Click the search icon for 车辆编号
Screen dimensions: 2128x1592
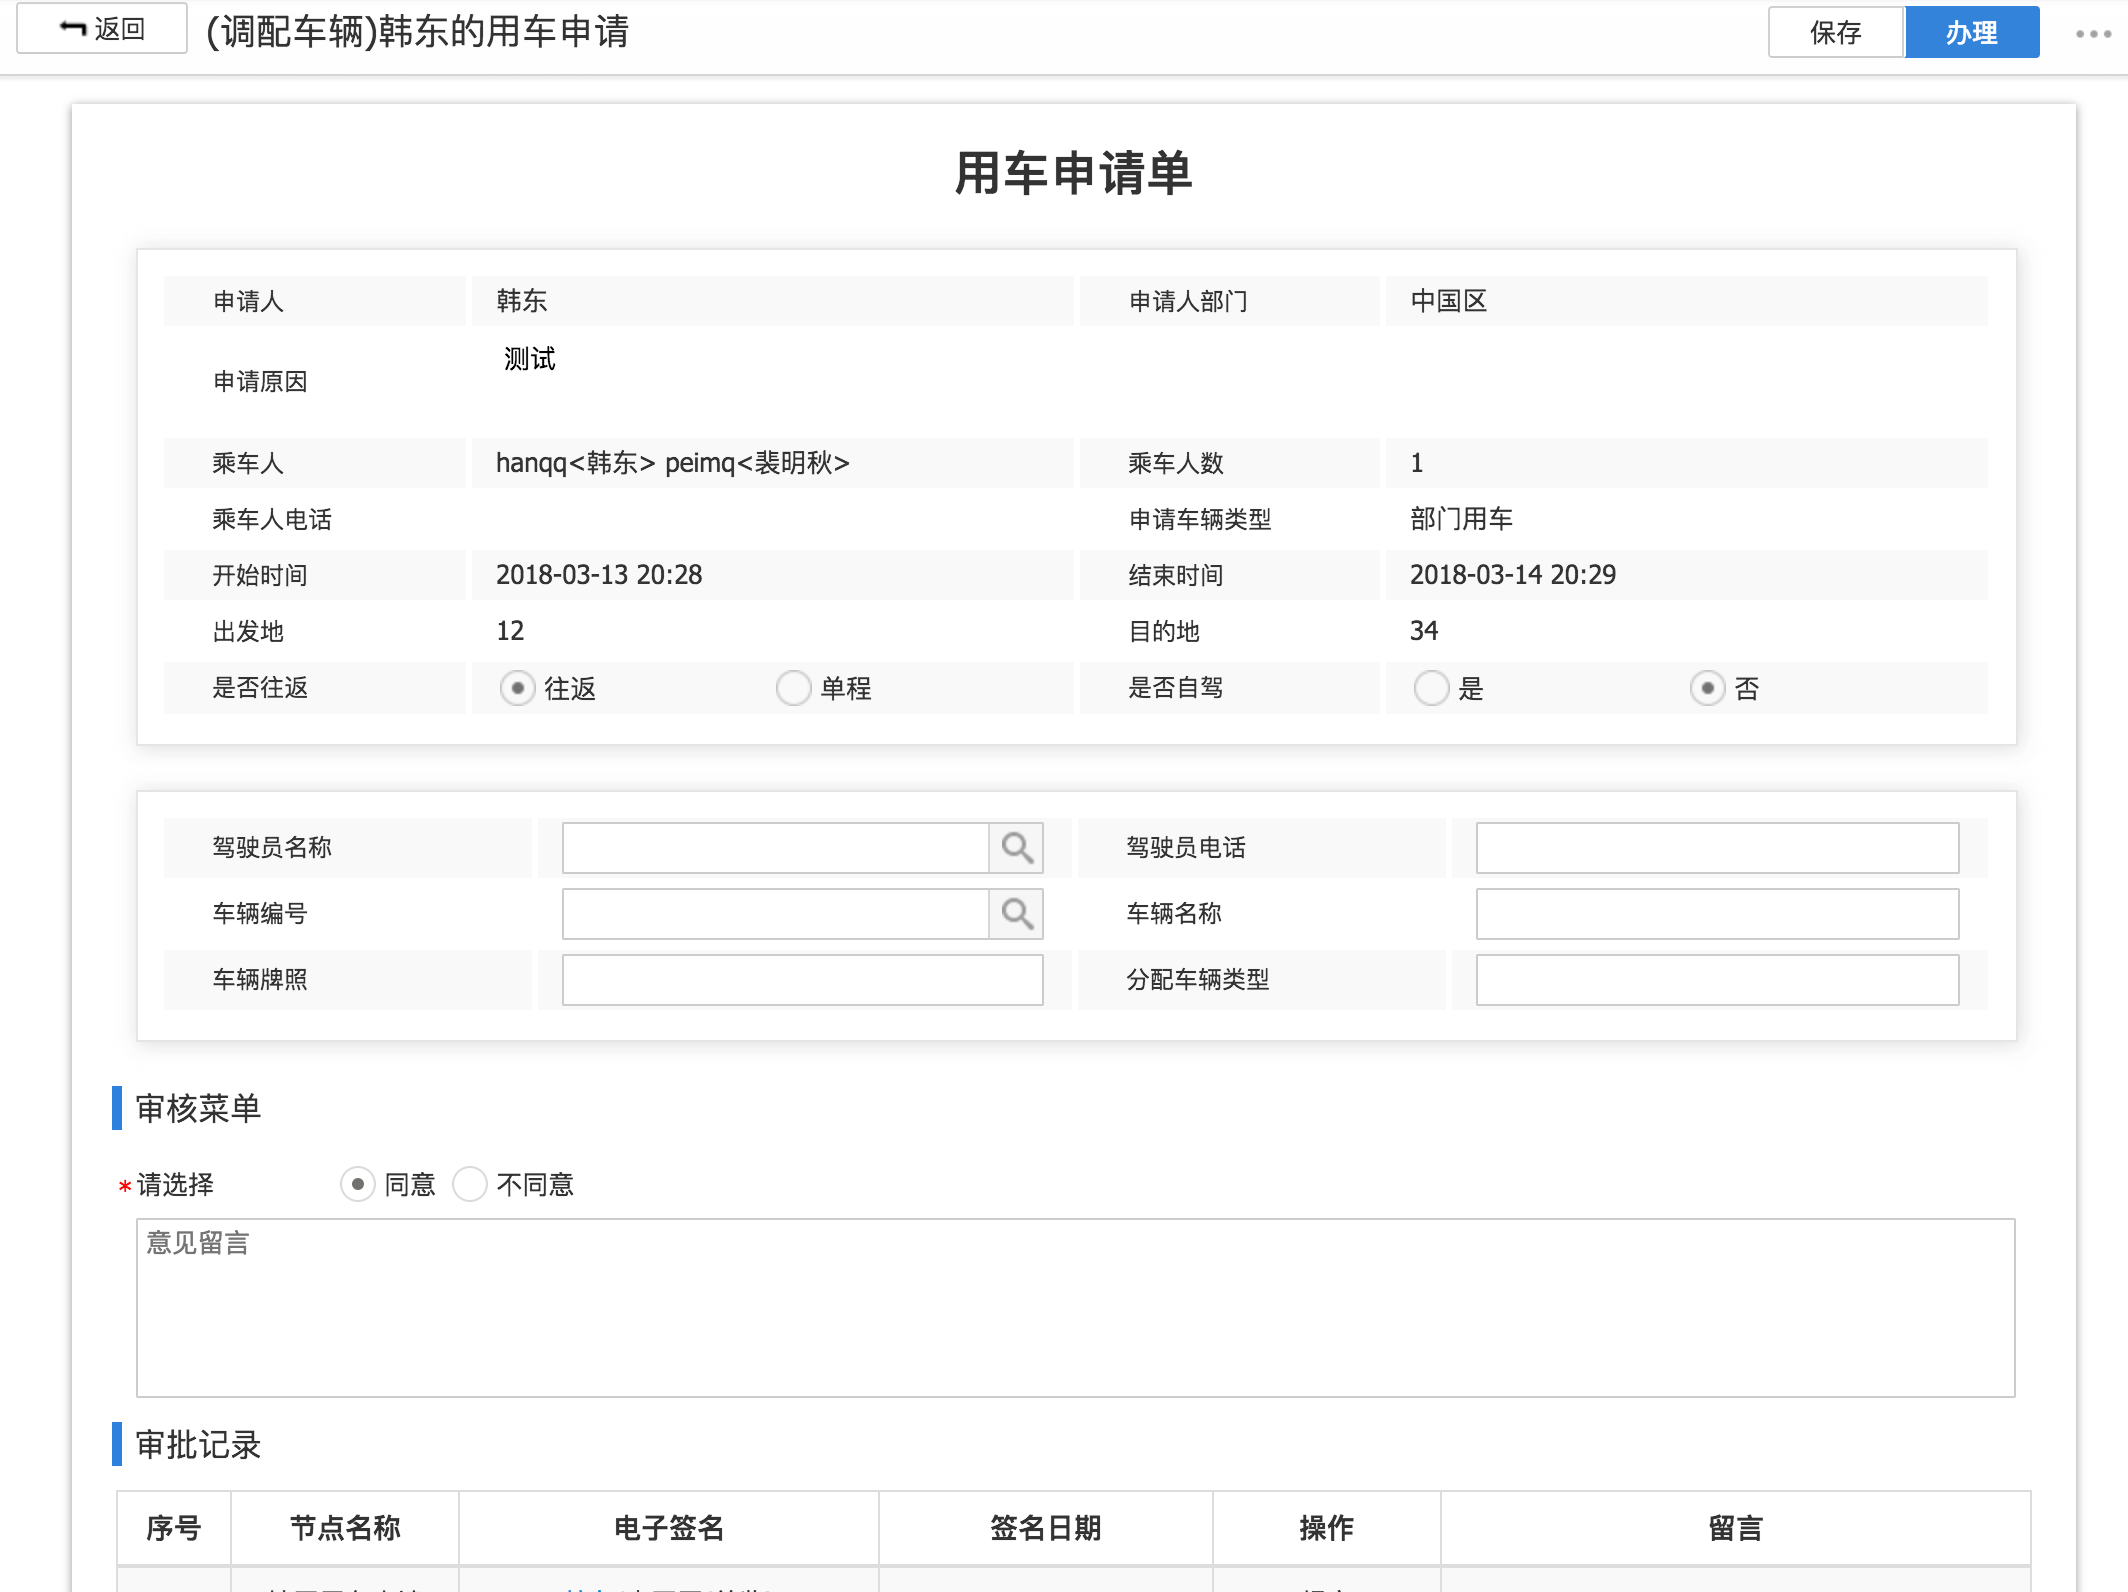(1016, 914)
